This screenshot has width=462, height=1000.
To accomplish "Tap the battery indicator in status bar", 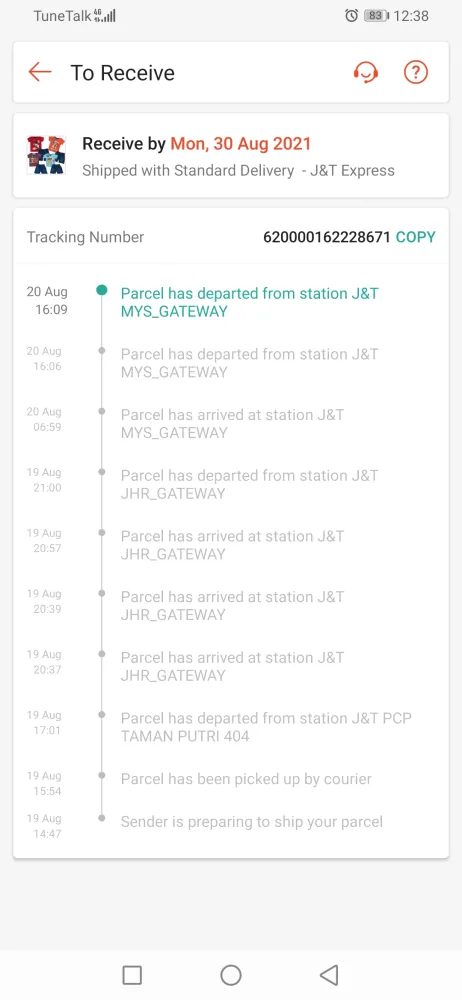I will pyautogui.click(x=376, y=16).
